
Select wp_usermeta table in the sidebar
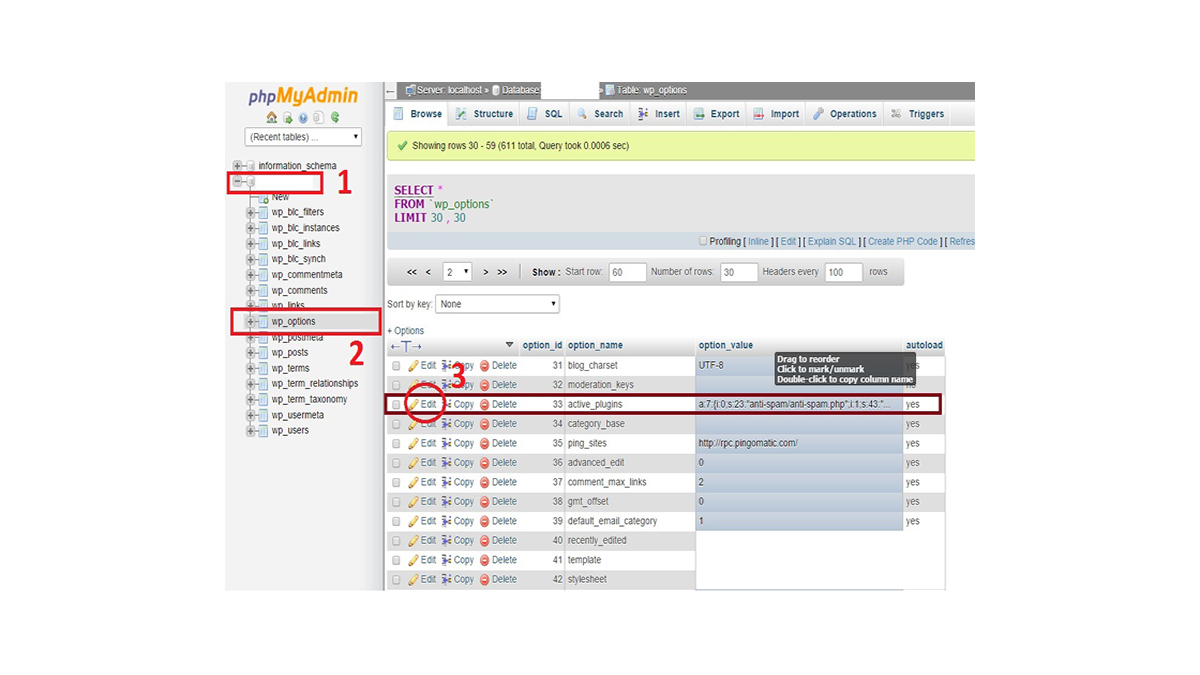[297, 415]
